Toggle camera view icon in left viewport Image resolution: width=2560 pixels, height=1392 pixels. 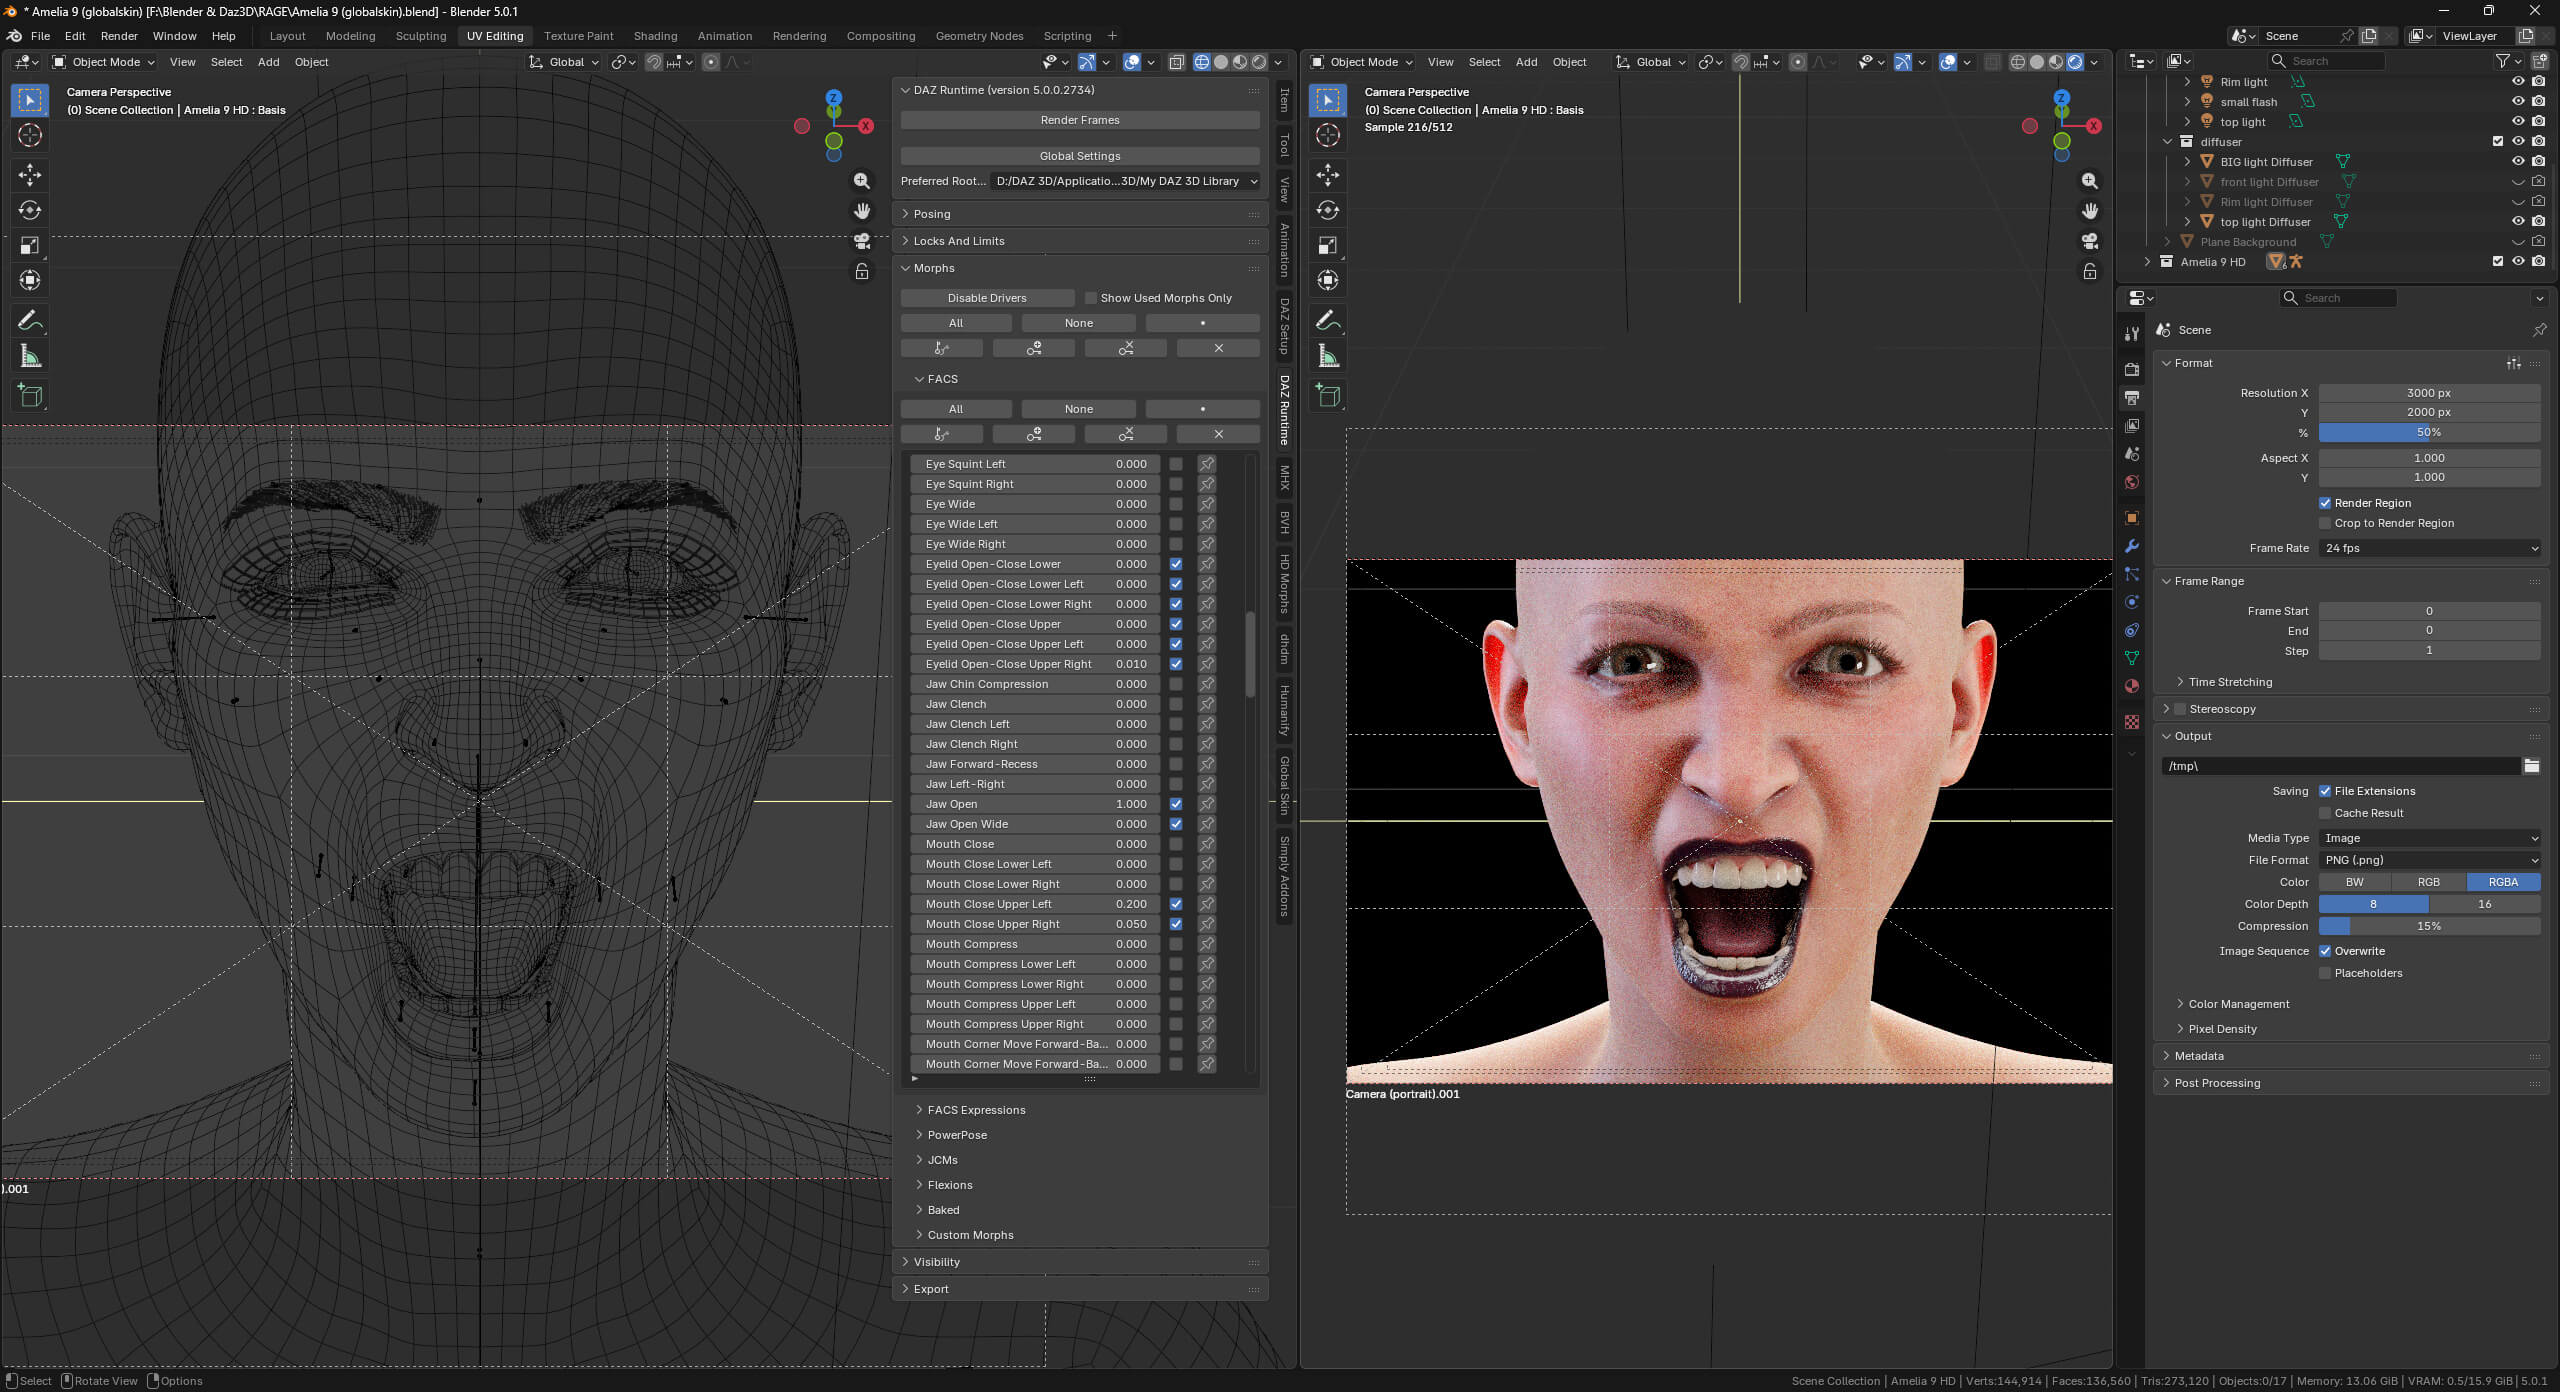pos(861,241)
